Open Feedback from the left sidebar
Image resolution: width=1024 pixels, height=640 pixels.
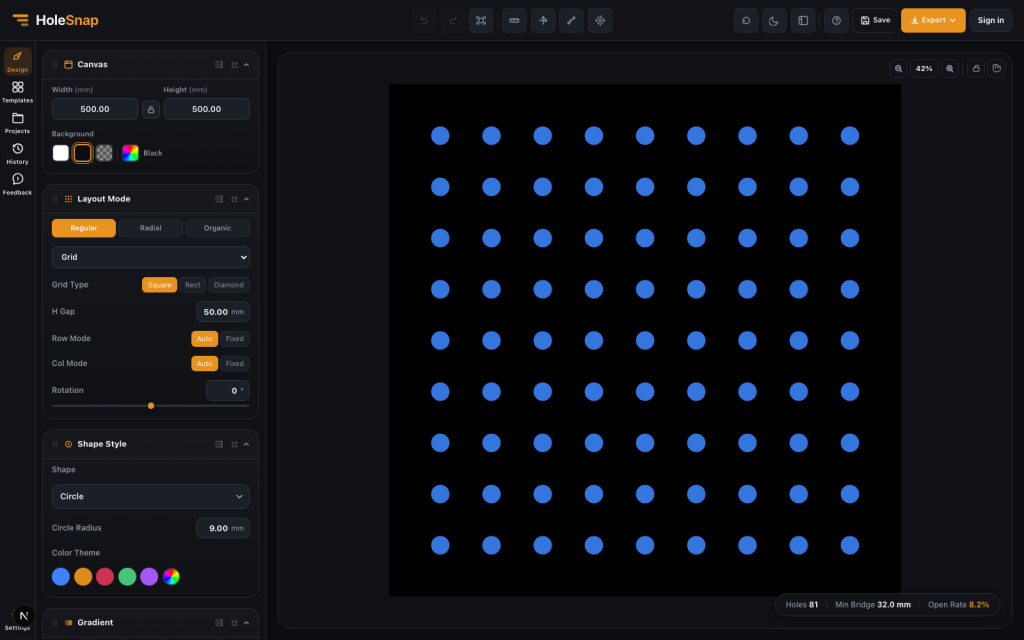[18, 184]
